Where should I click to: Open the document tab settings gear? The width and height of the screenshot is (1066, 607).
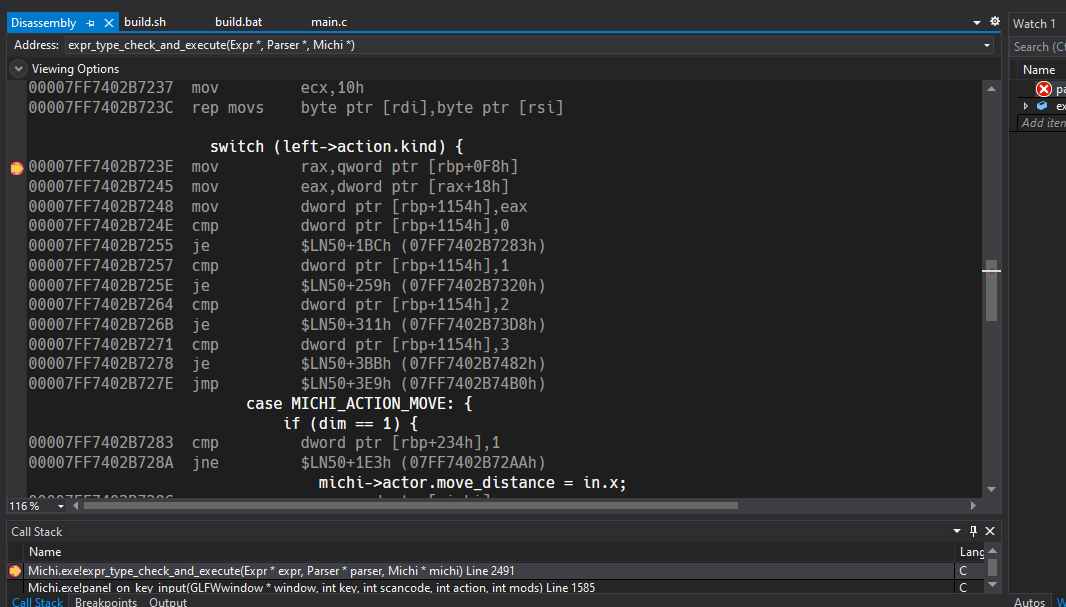coord(995,22)
